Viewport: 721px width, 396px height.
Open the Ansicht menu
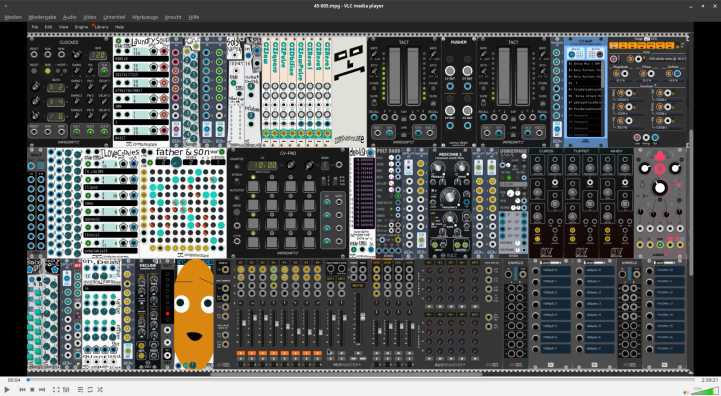click(x=173, y=17)
